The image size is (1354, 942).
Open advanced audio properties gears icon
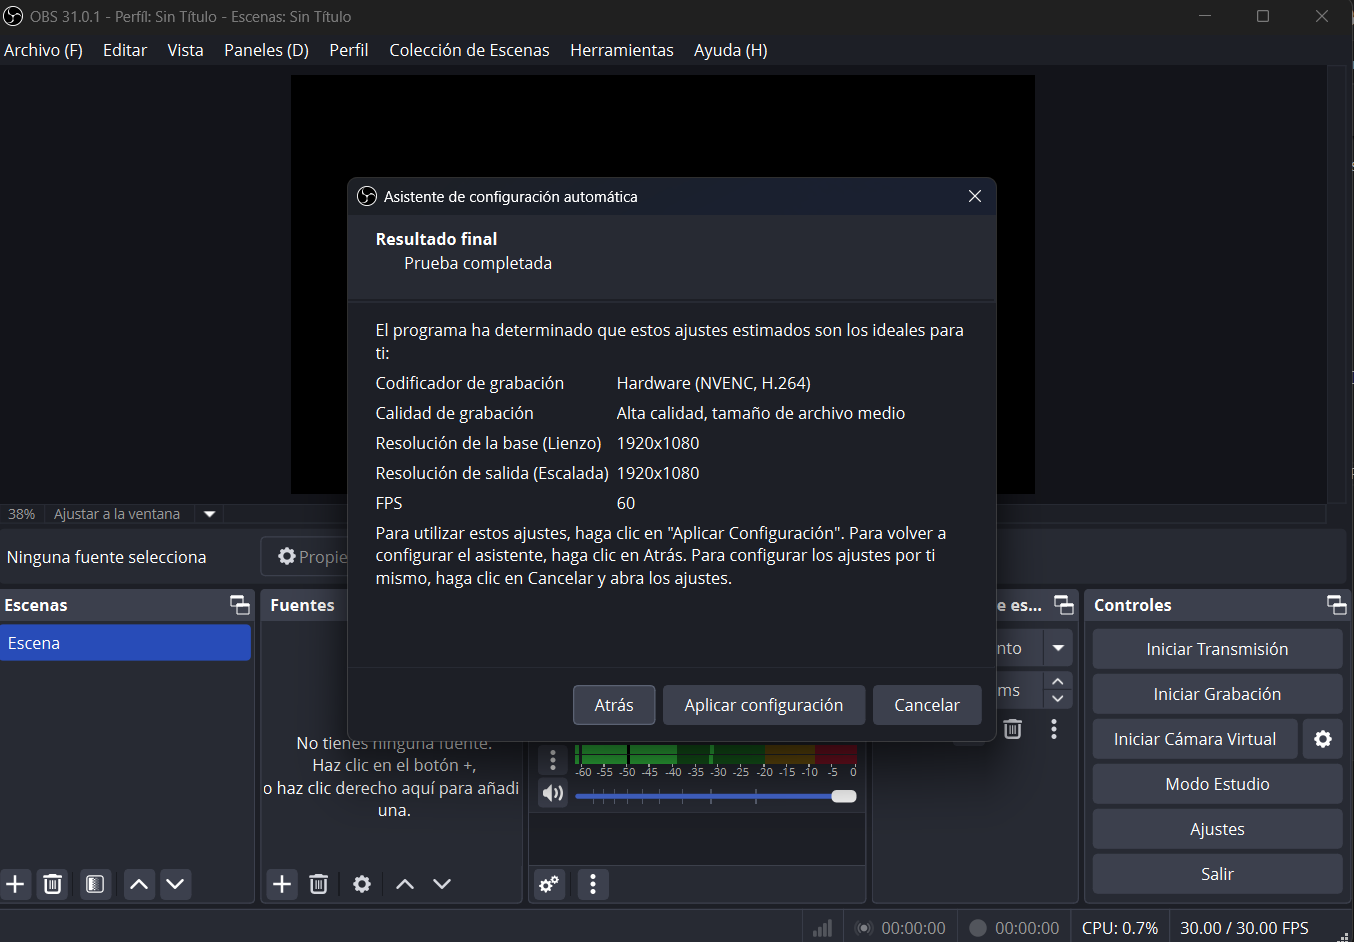click(x=549, y=884)
